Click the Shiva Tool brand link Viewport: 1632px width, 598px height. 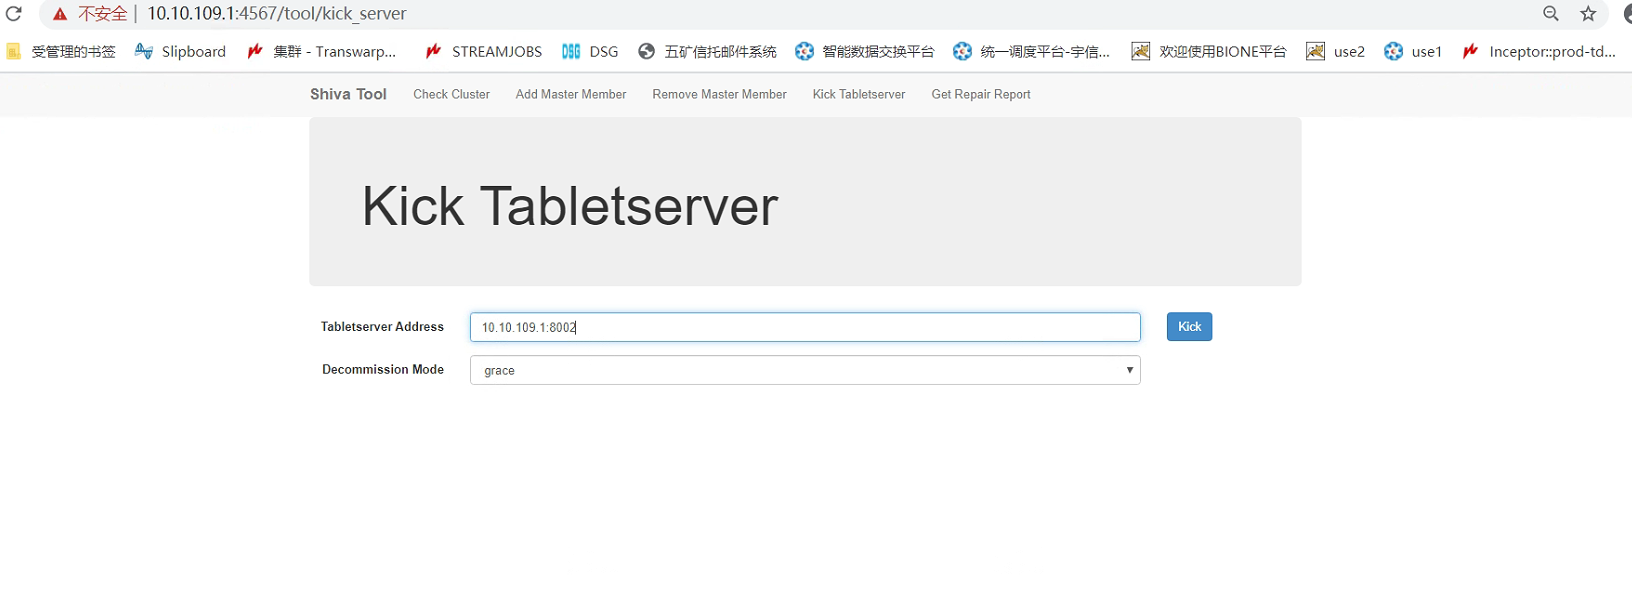point(348,94)
